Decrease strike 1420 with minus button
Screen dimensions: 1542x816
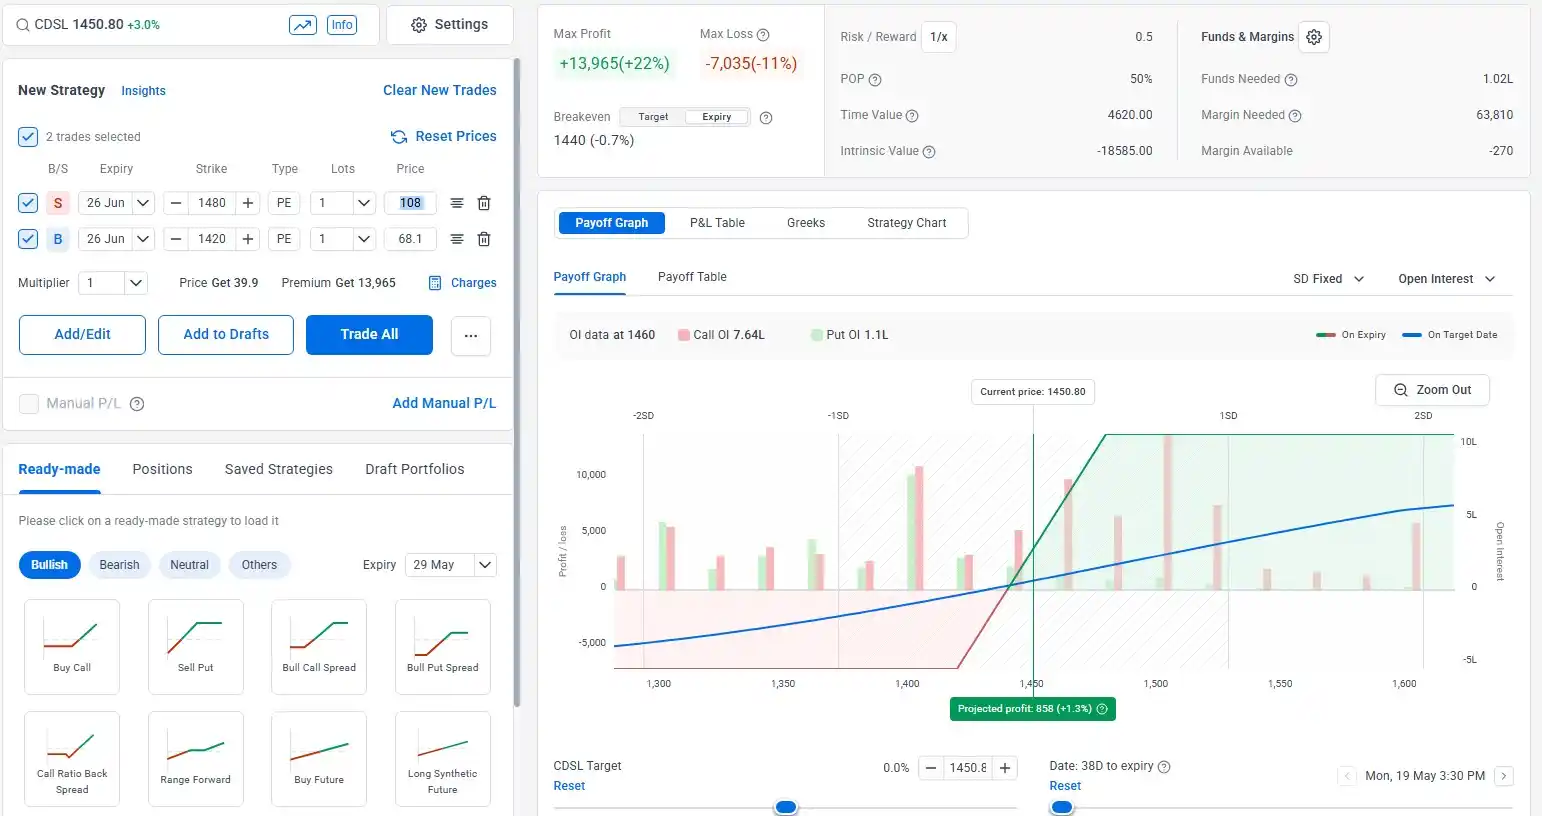pos(176,239)
